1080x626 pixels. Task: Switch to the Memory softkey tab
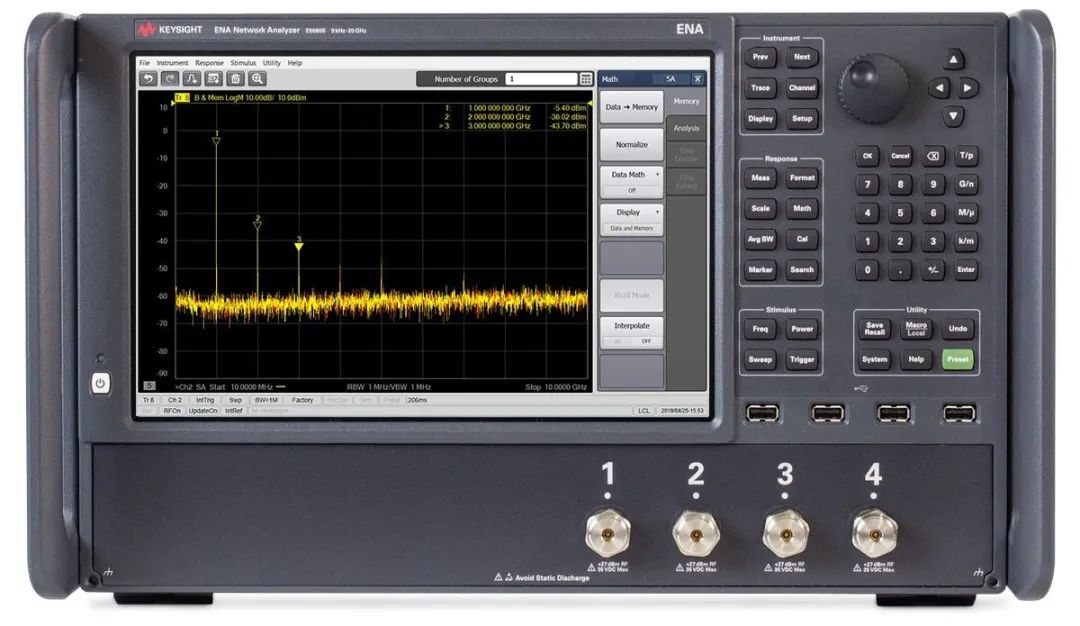tap(686, 101)
